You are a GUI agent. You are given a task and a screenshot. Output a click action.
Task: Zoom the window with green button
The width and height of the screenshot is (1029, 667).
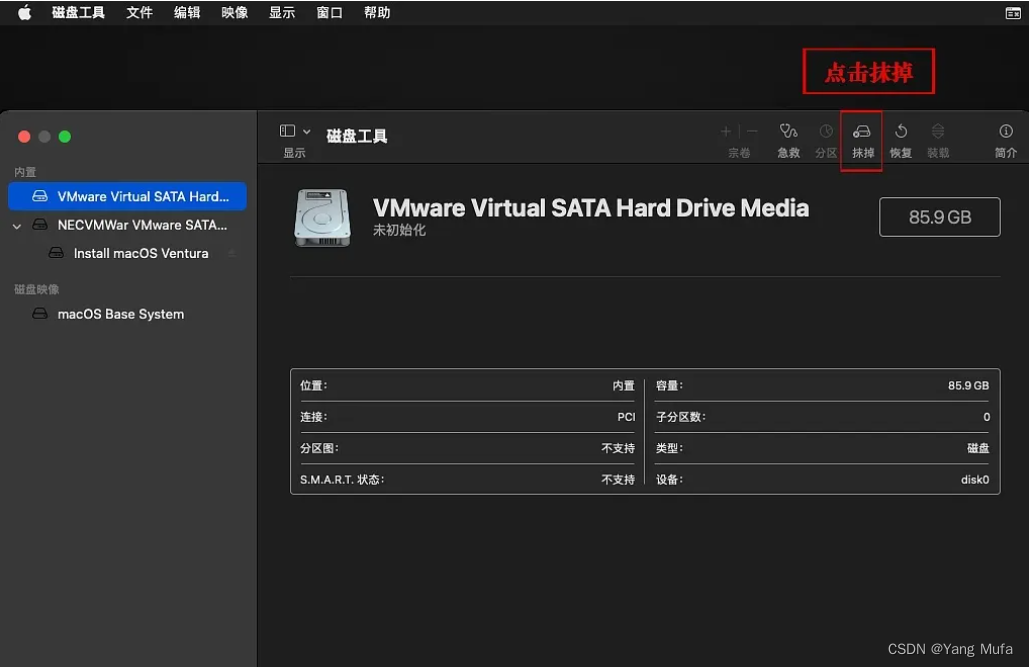point(64,137)
